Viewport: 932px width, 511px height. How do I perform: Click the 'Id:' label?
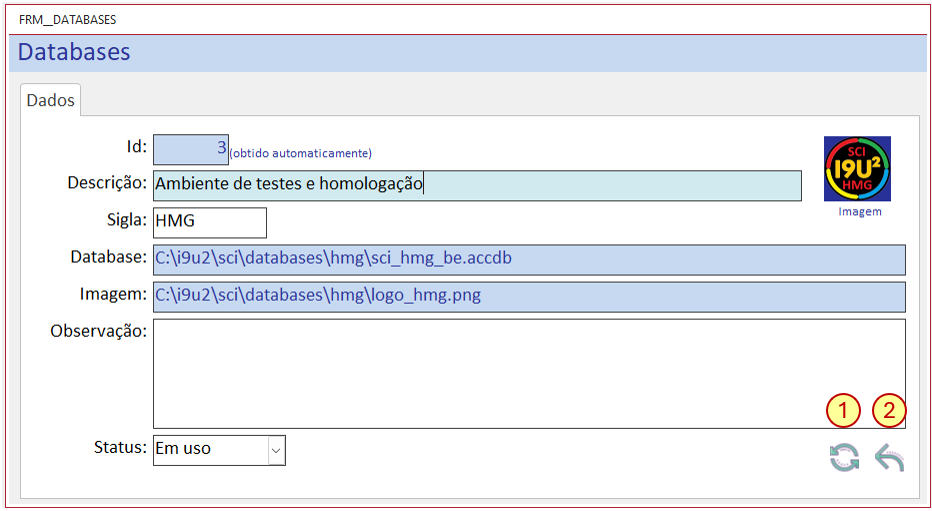137,146
